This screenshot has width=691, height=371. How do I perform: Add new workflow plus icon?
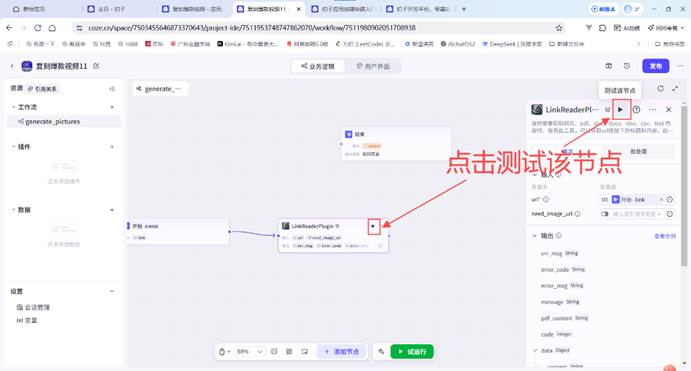pyautogui.click(x=112, y=107)
